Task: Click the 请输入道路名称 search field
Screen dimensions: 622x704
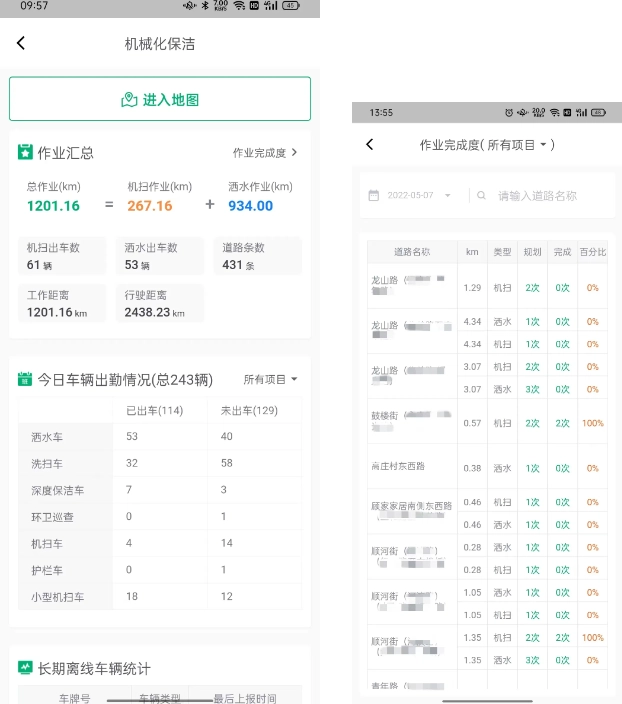Action: click(x=545, y=196)
